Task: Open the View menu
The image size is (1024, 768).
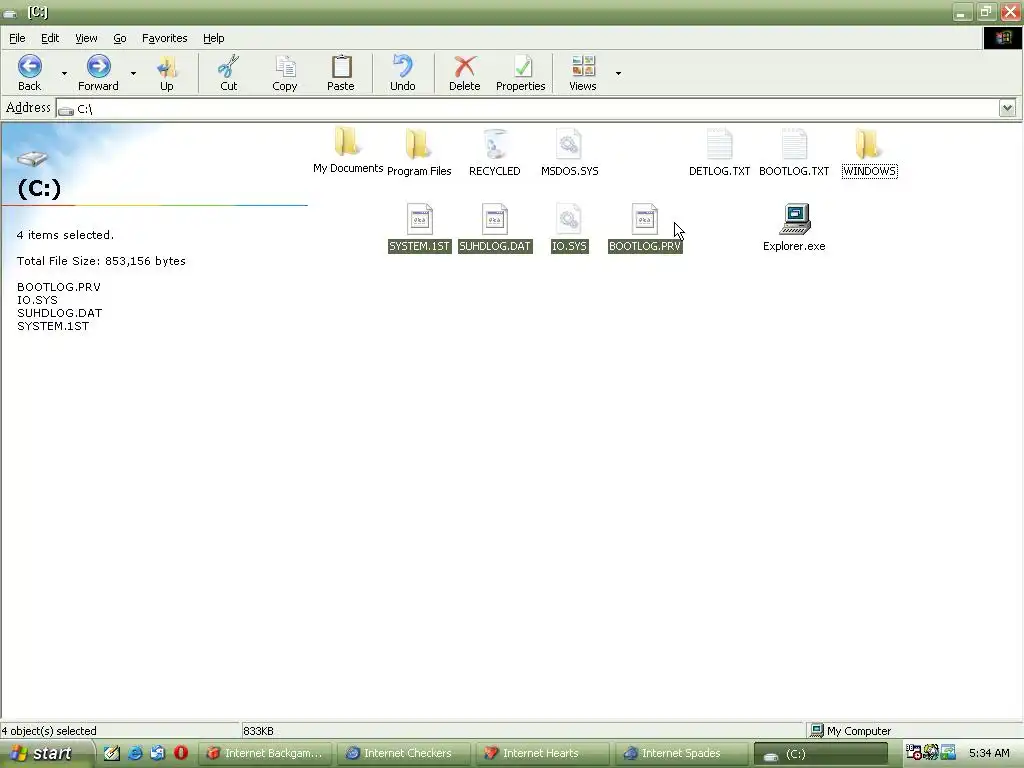Action: tap(86, 38)
